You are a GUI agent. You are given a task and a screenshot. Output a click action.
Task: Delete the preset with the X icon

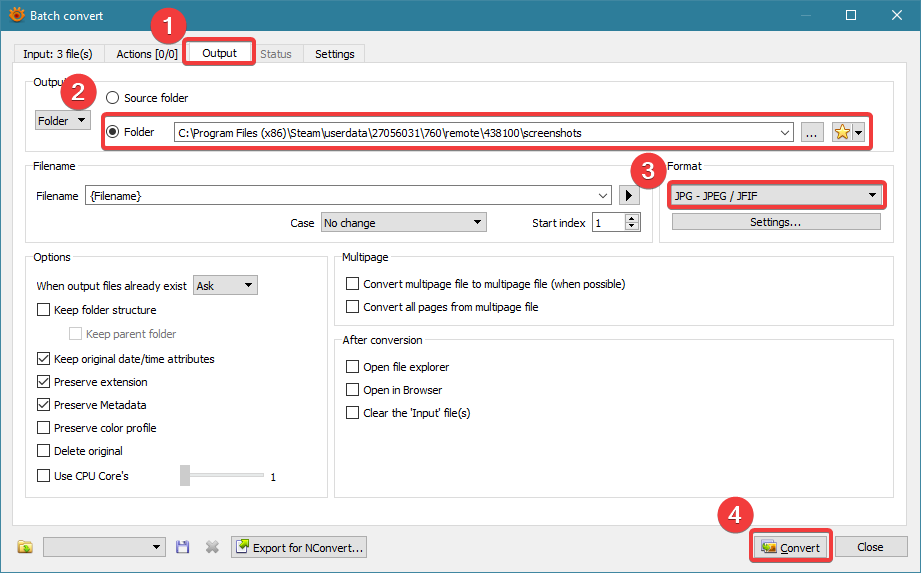tap(212, 547)
